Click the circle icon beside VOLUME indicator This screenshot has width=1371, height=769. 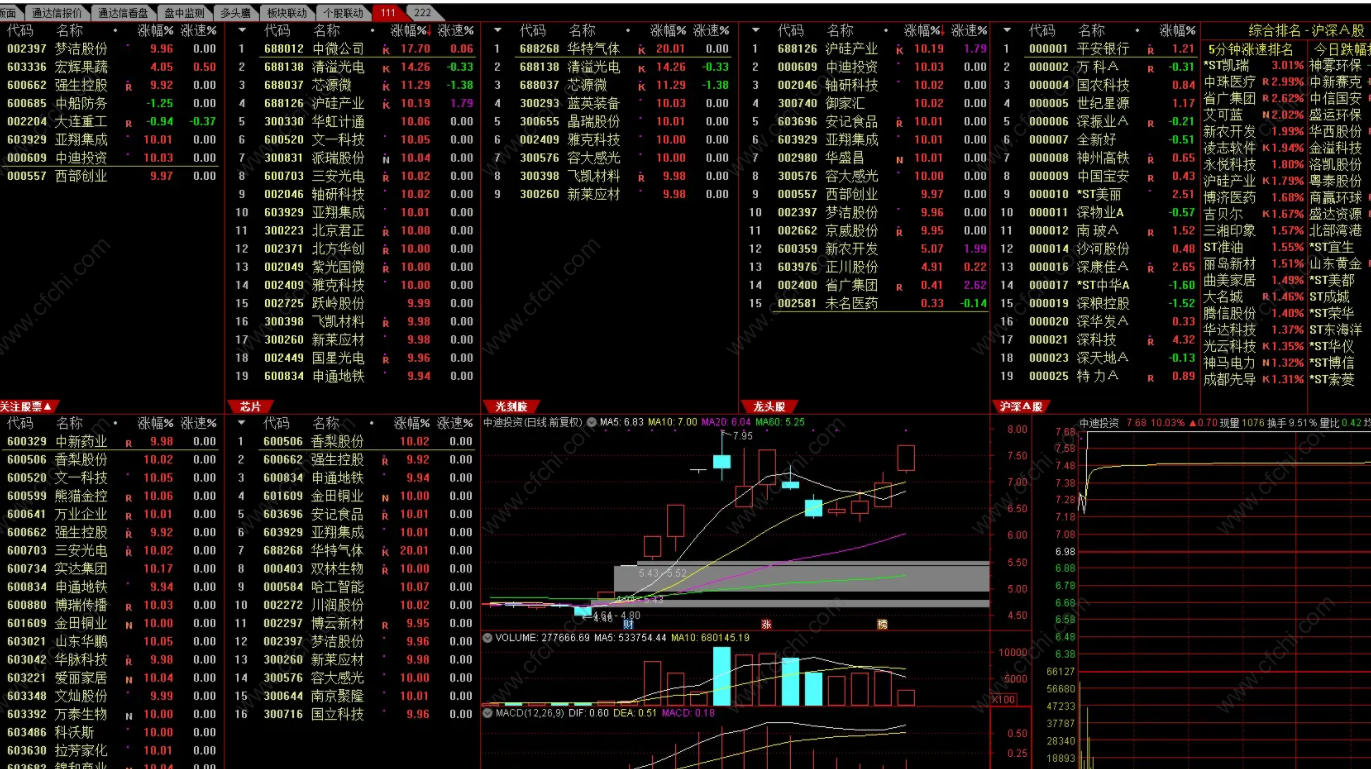pyautogui.click(x=488, y=637)
